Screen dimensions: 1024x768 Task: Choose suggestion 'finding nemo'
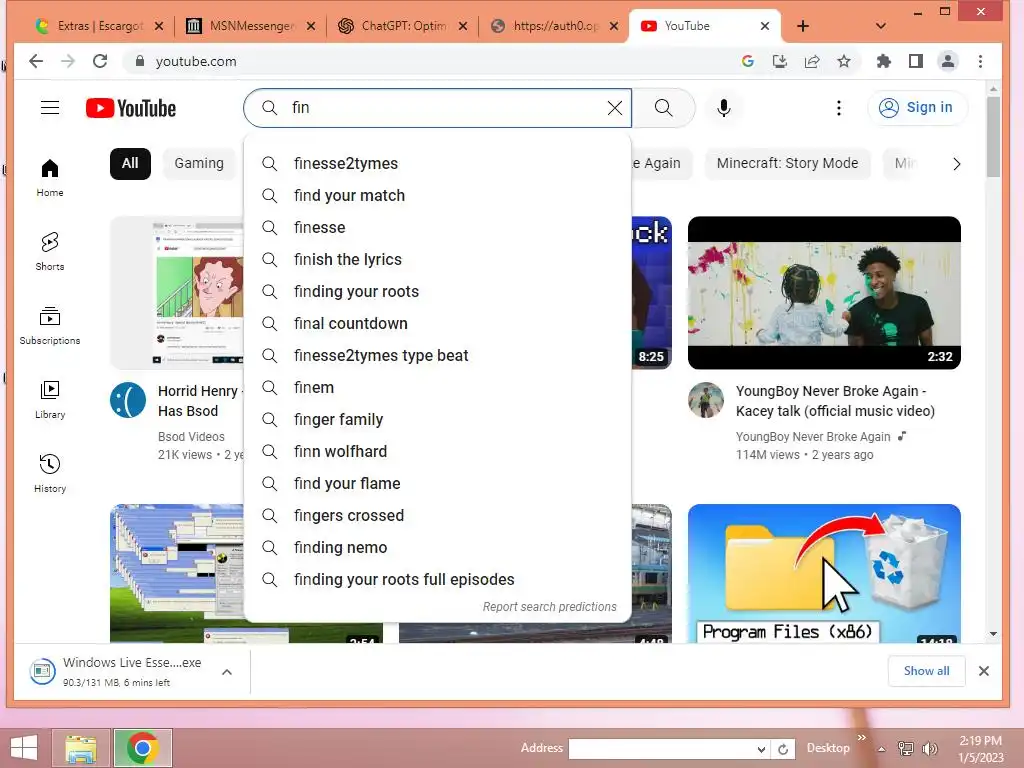click(438, 547)
